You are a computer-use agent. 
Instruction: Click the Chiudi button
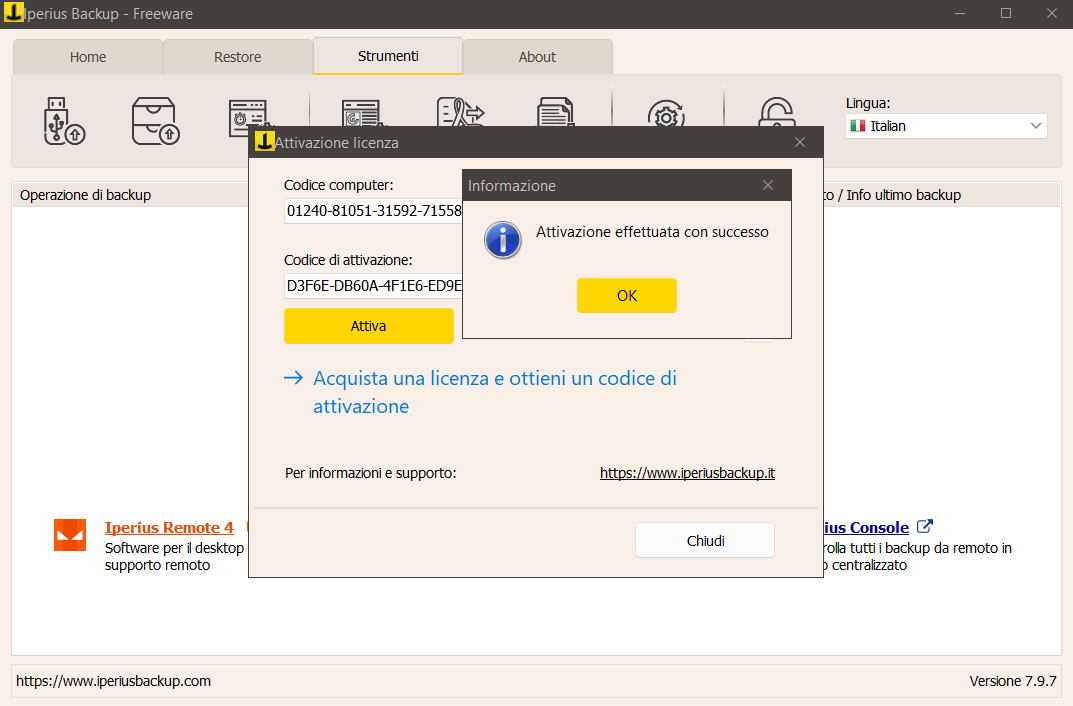(705, 540)
